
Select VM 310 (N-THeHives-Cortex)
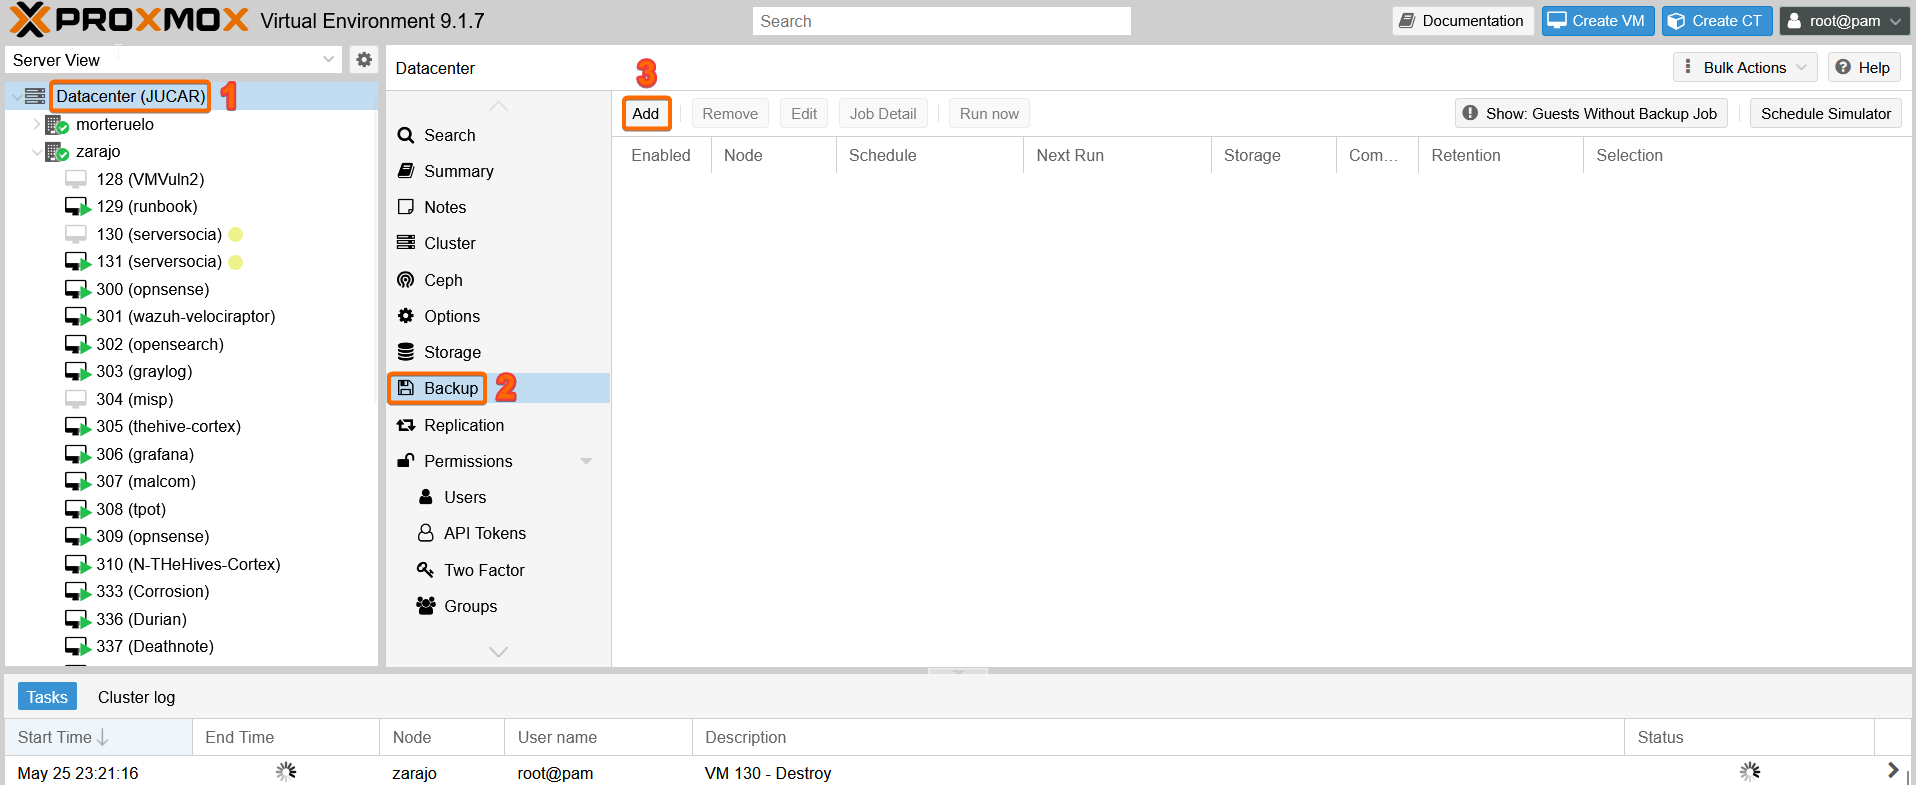[x=188, y=564]
